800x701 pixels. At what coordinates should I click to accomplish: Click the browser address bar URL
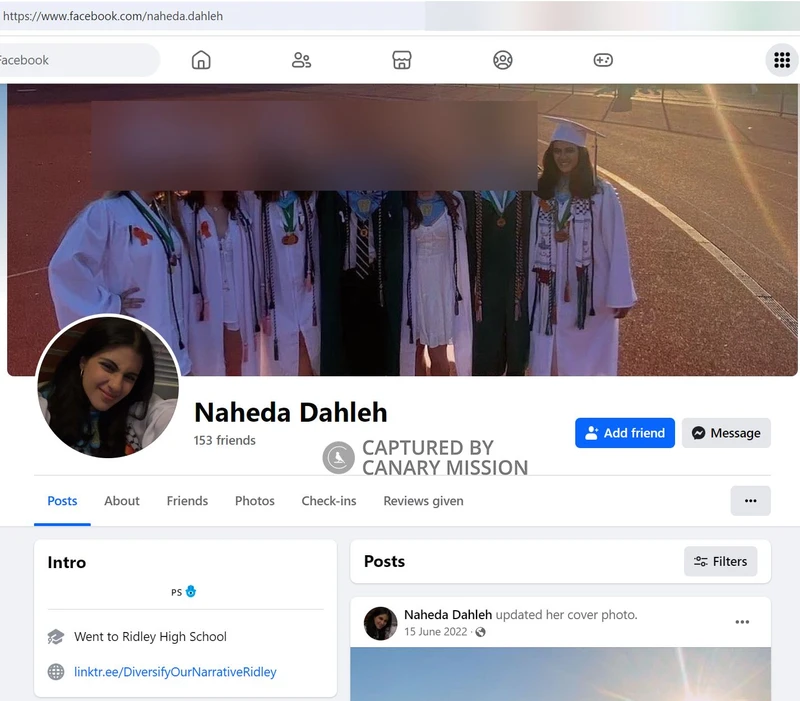(113, 16)
